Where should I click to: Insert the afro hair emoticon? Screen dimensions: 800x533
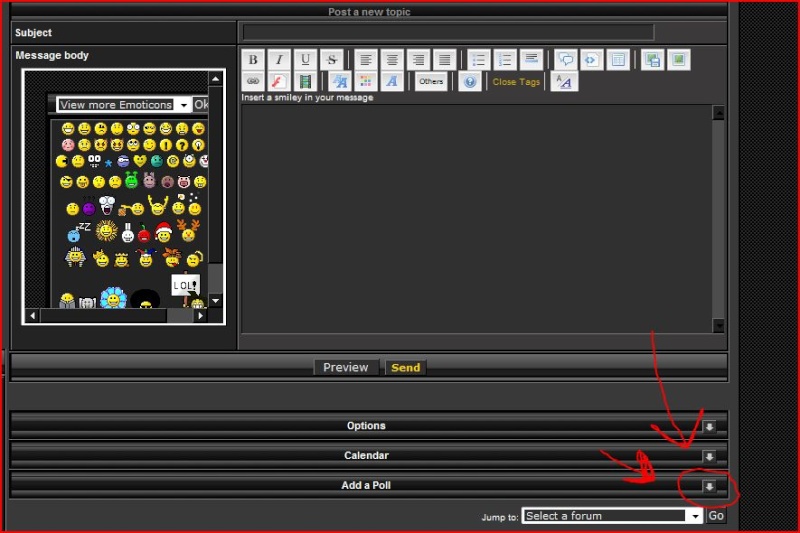point(145,299)
